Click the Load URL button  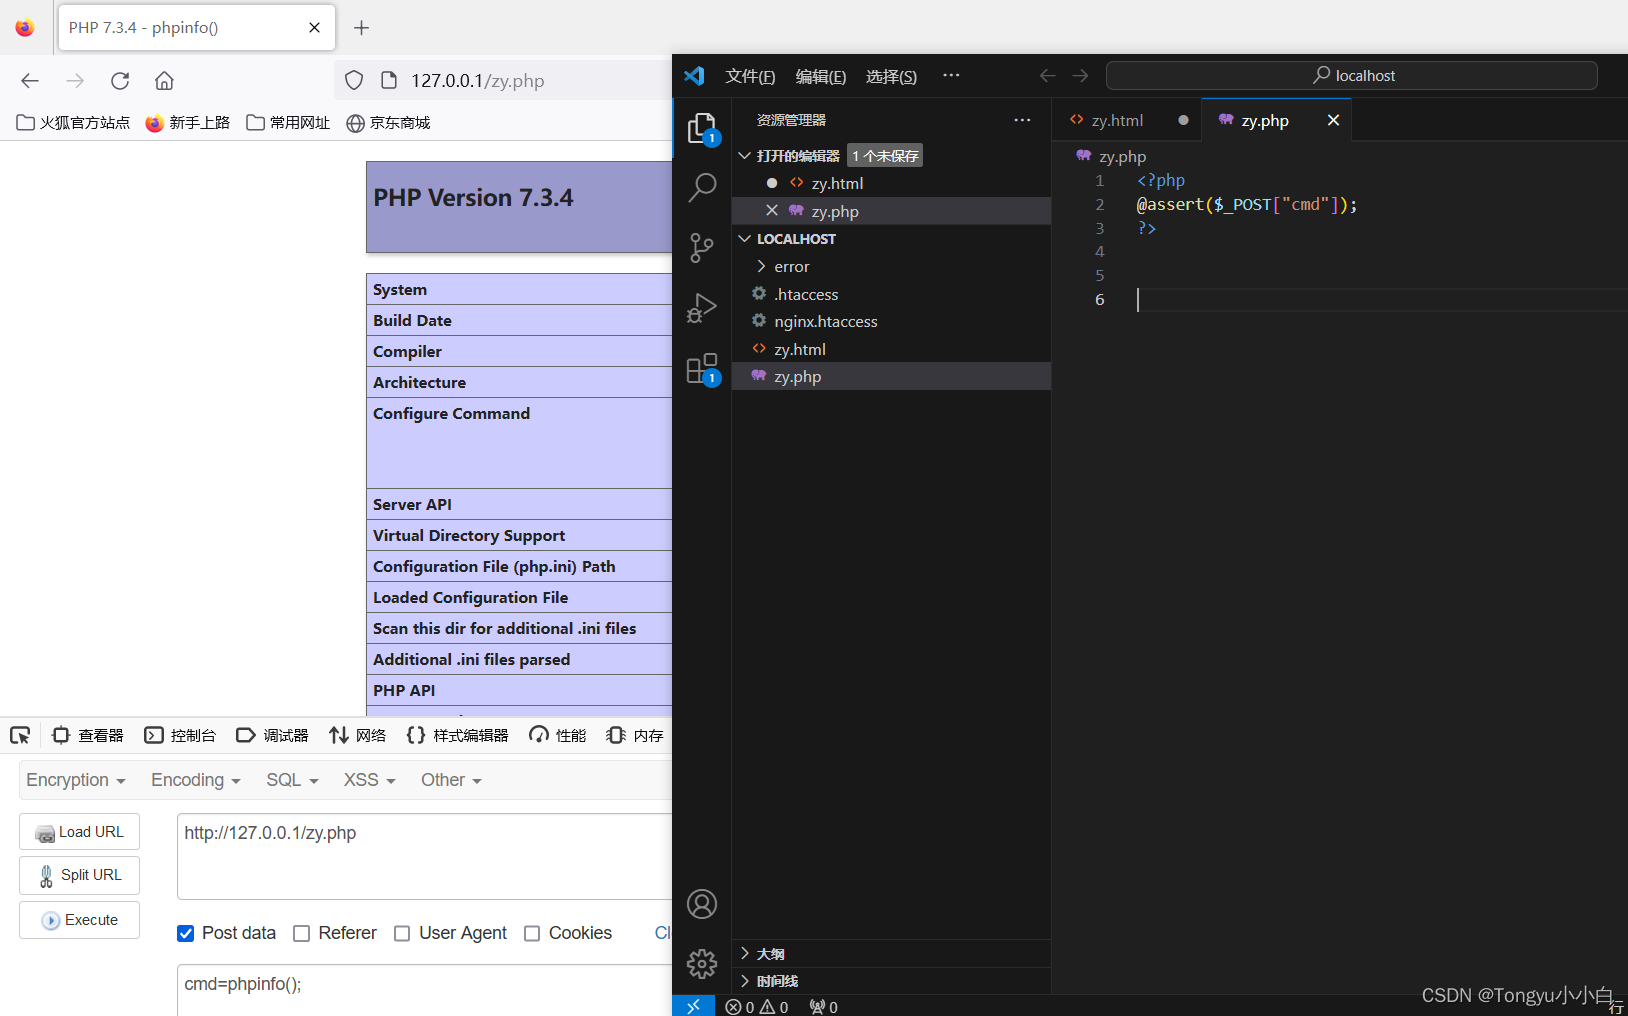coord(79,832)
